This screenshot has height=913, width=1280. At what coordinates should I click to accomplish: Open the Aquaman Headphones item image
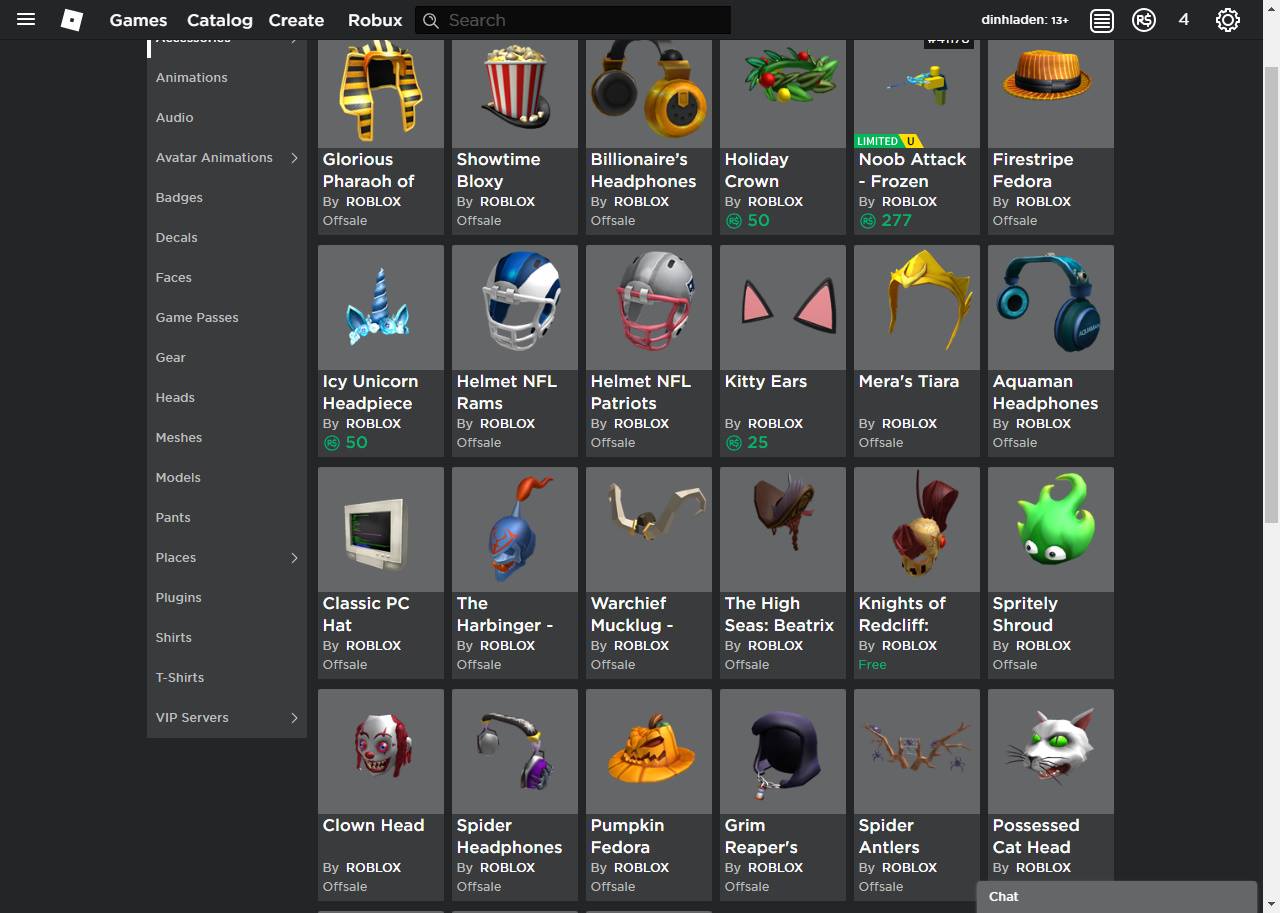pyautogui.click(x=1051, y=308)
